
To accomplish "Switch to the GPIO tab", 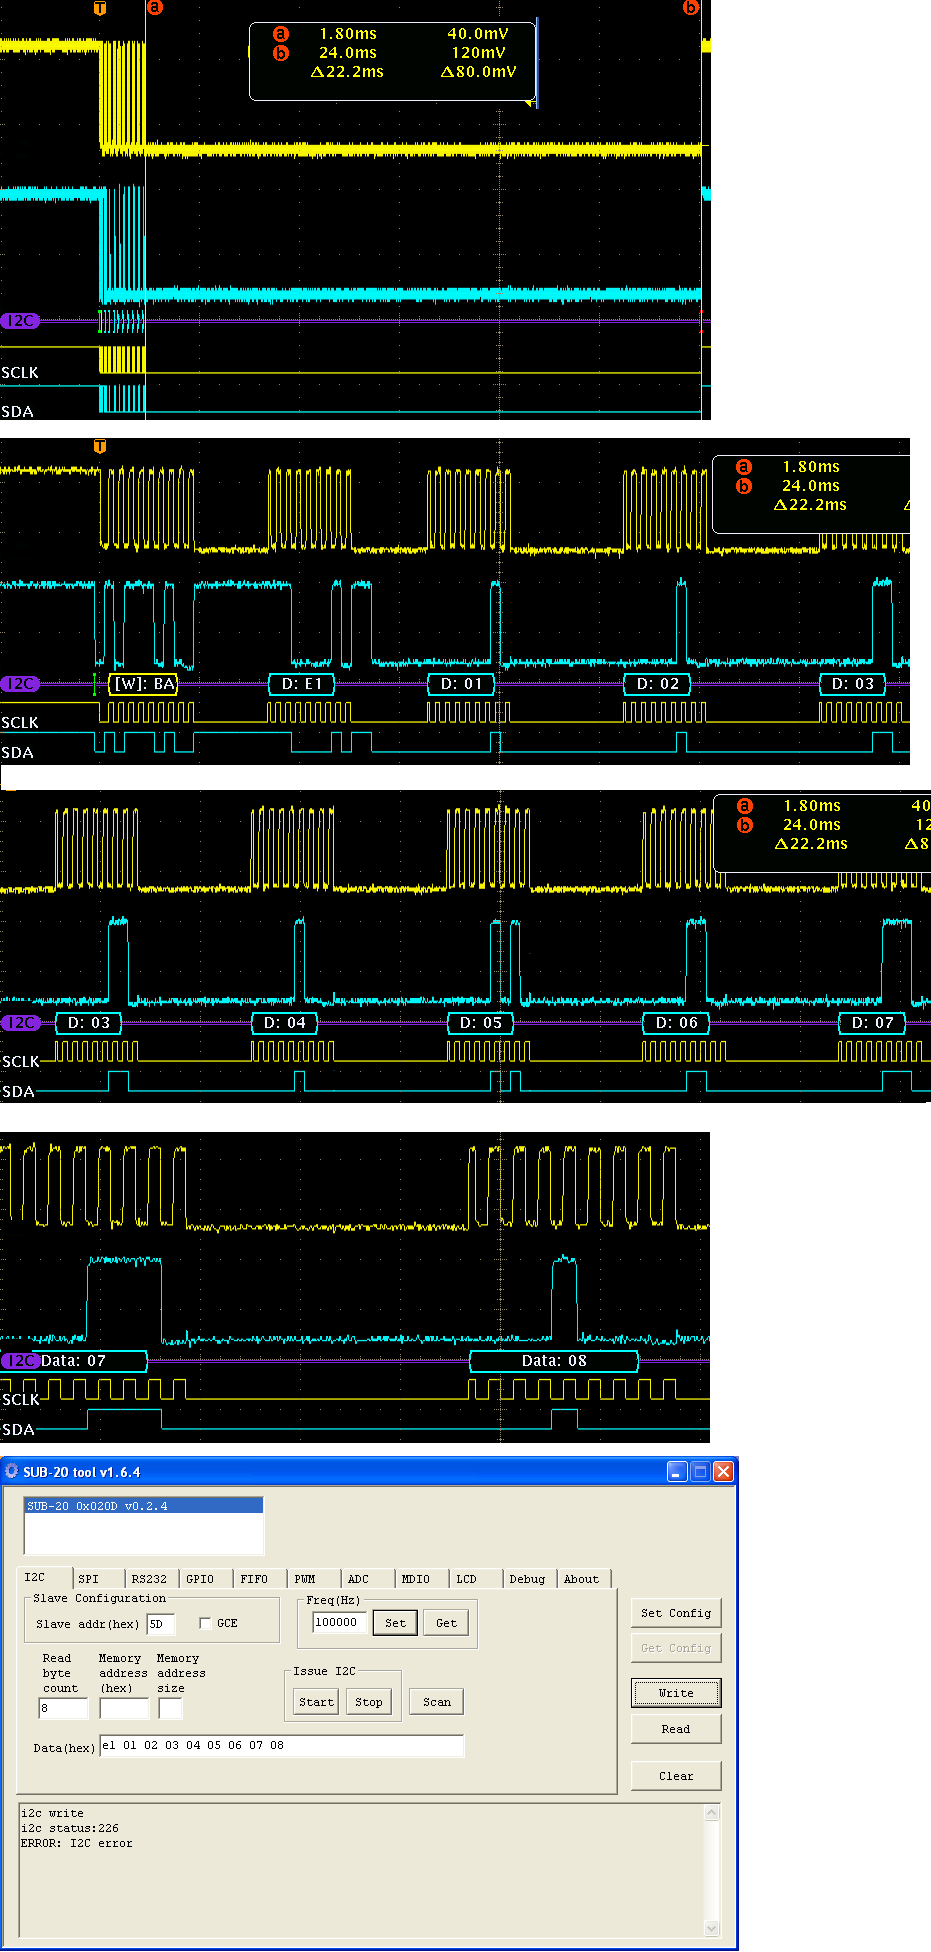I will [x=204, y=1579].
